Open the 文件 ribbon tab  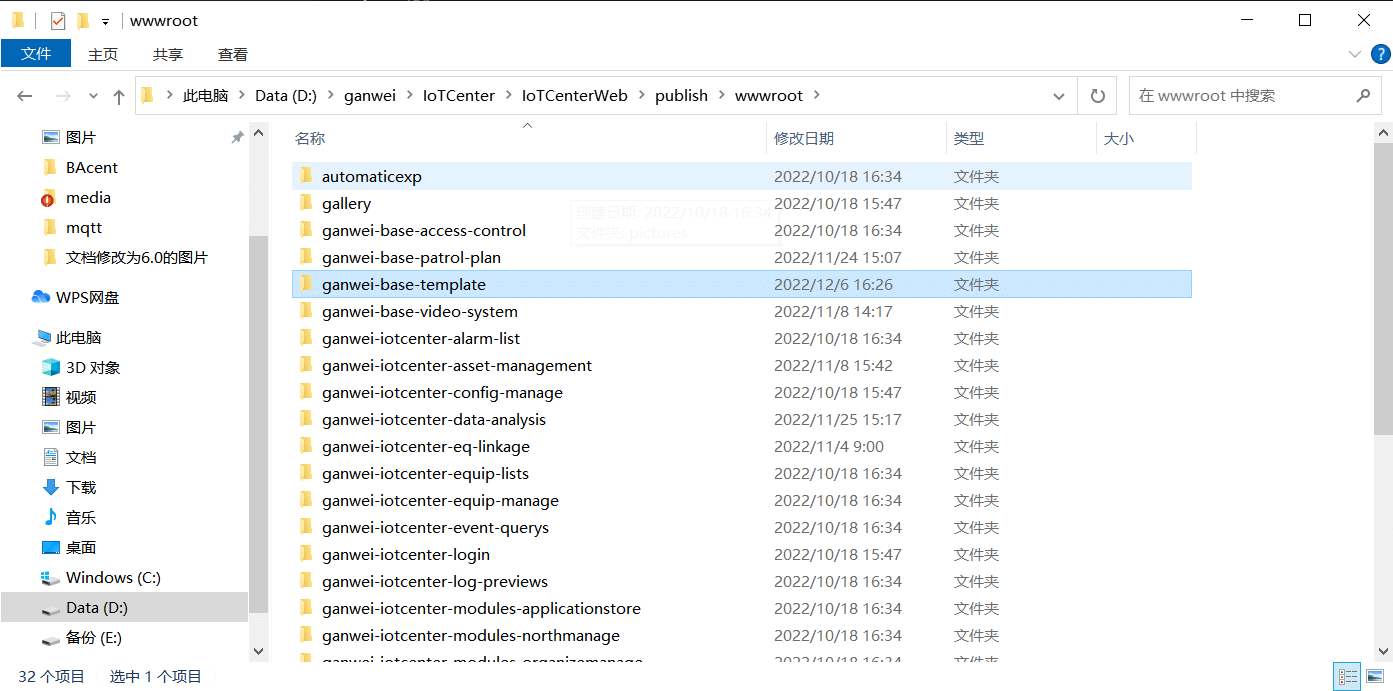coord(36,54)
